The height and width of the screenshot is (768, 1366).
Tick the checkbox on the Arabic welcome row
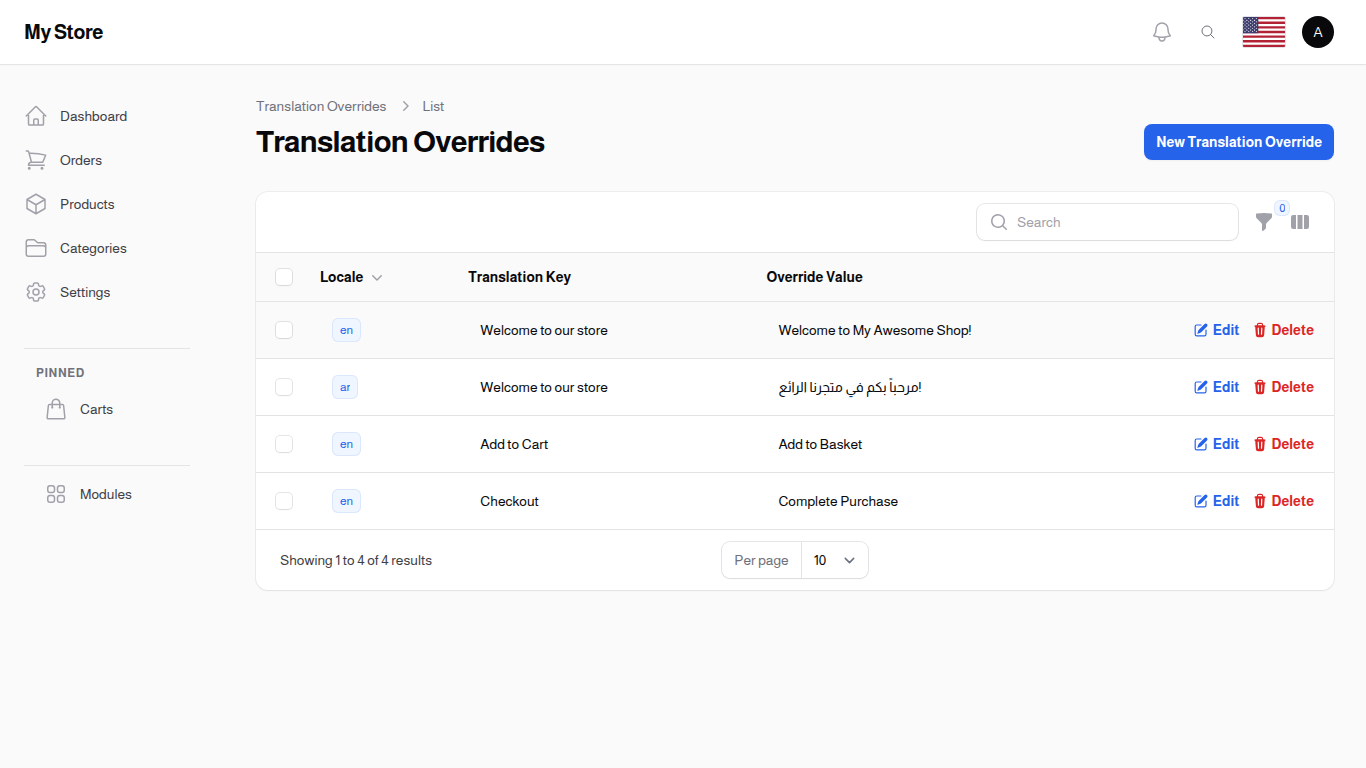284,387
